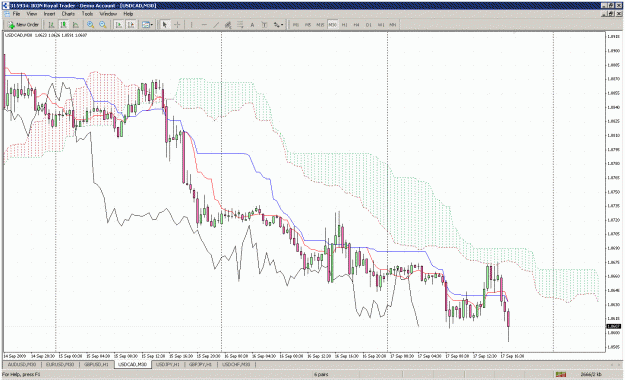Click the USDCAD,M30 chart header text

tap(46, 35)
